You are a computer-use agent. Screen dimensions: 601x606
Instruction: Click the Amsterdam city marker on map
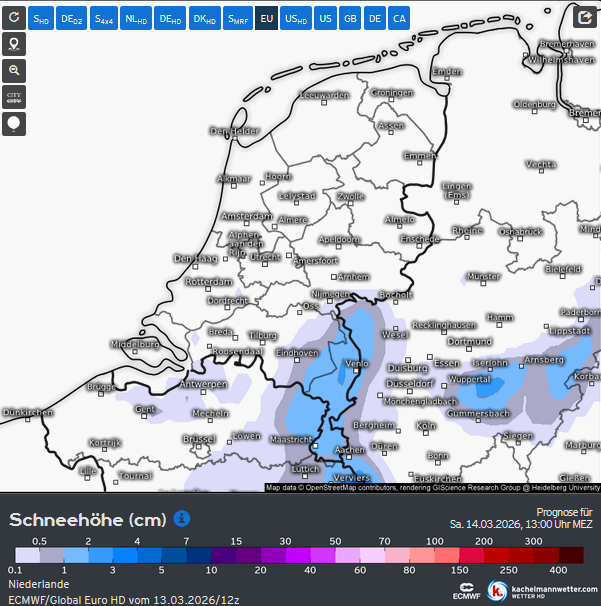pyautogui.click(x=247, y=223)
